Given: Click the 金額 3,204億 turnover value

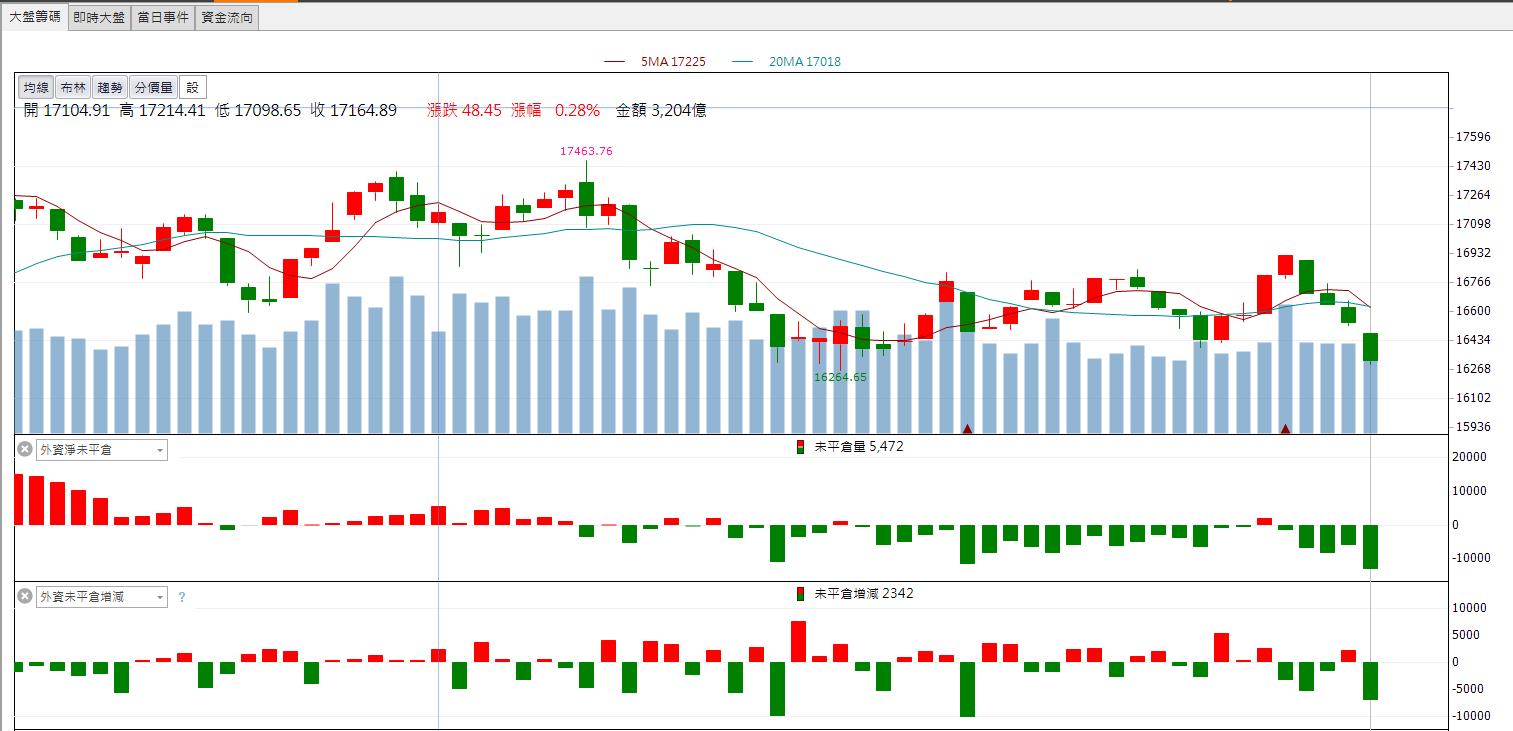Looking at the screenshot, I should pos(661,111).
